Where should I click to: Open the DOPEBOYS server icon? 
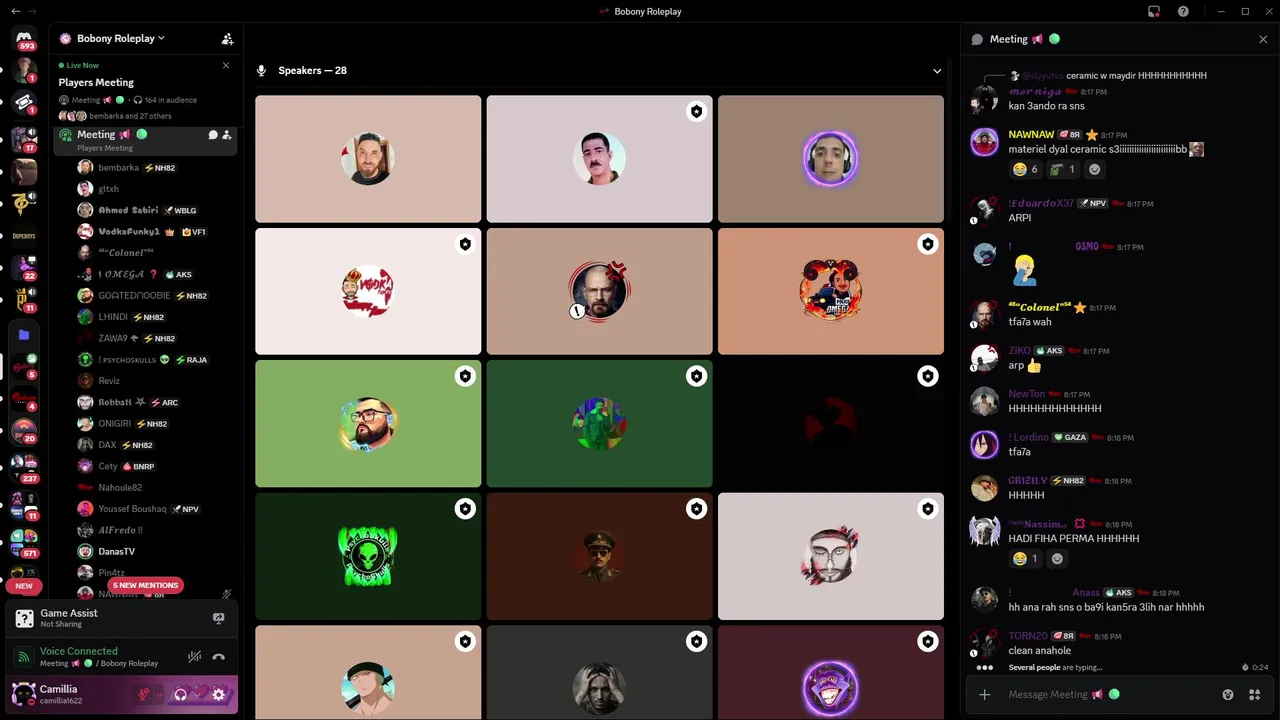[24, 236]
